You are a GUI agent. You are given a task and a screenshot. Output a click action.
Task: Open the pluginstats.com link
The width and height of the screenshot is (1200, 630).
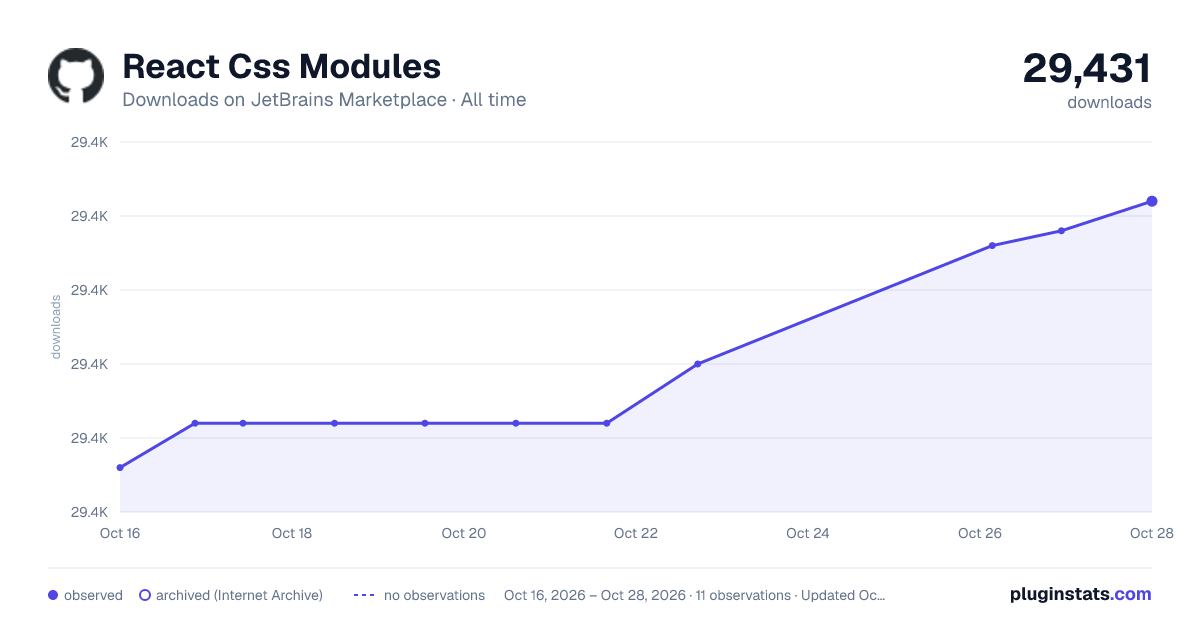[1080, 594]
